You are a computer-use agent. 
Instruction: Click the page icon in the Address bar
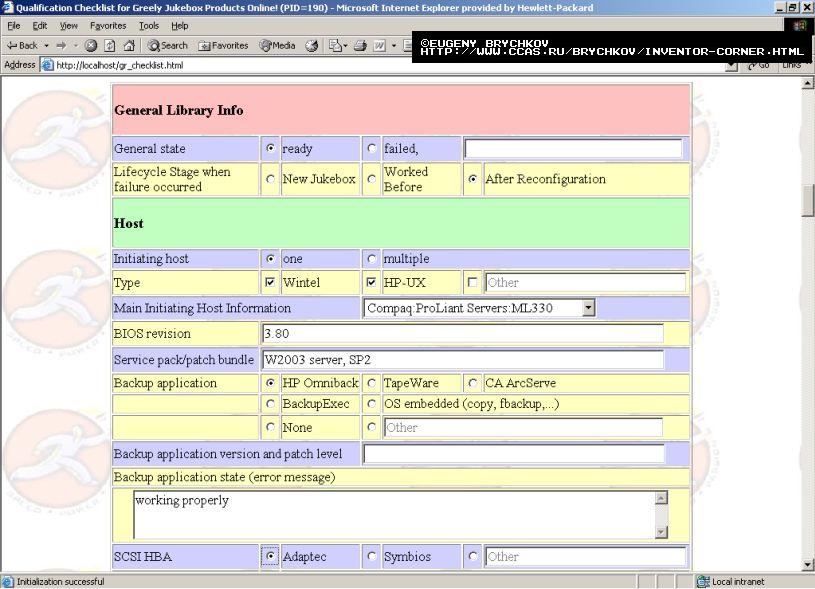tap(47, 65)
